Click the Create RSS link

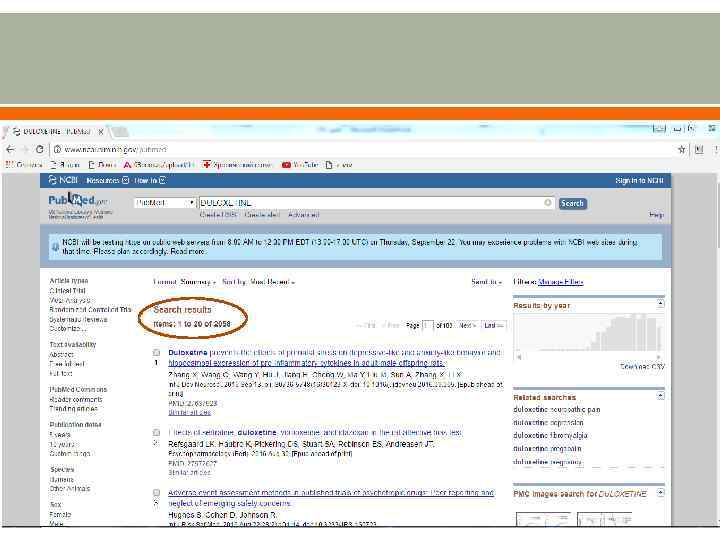pyautogui.click(x=219, y=214)
